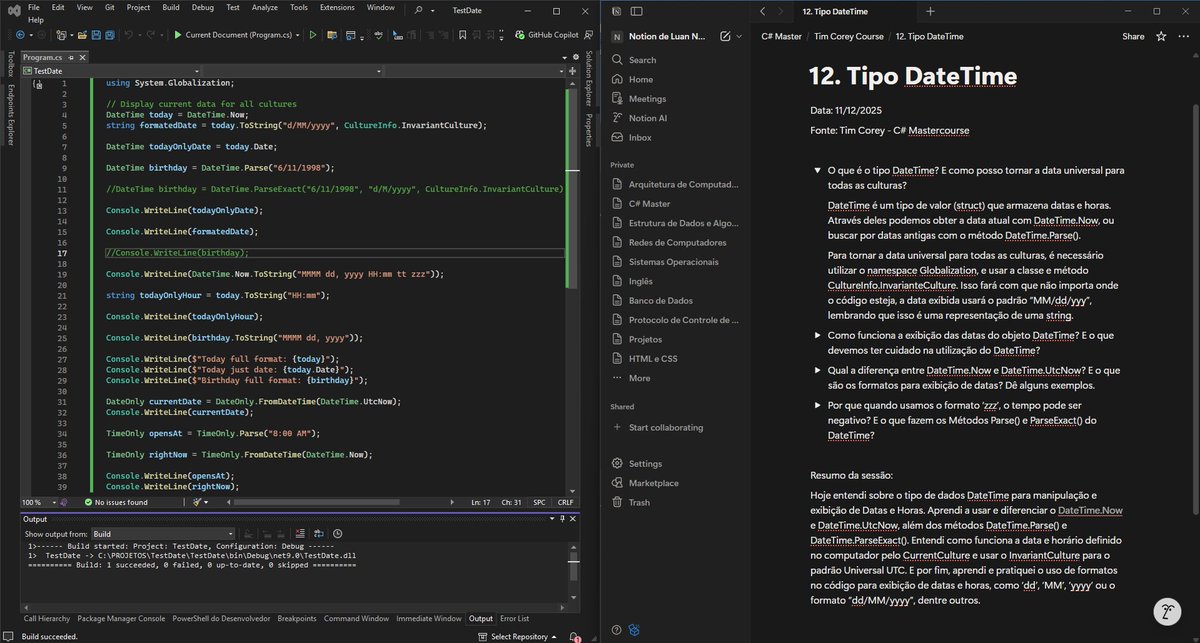The height and width of the screenshot is (643, 1200).
Task: Open the Analyze menu
Action: point(265,6)
